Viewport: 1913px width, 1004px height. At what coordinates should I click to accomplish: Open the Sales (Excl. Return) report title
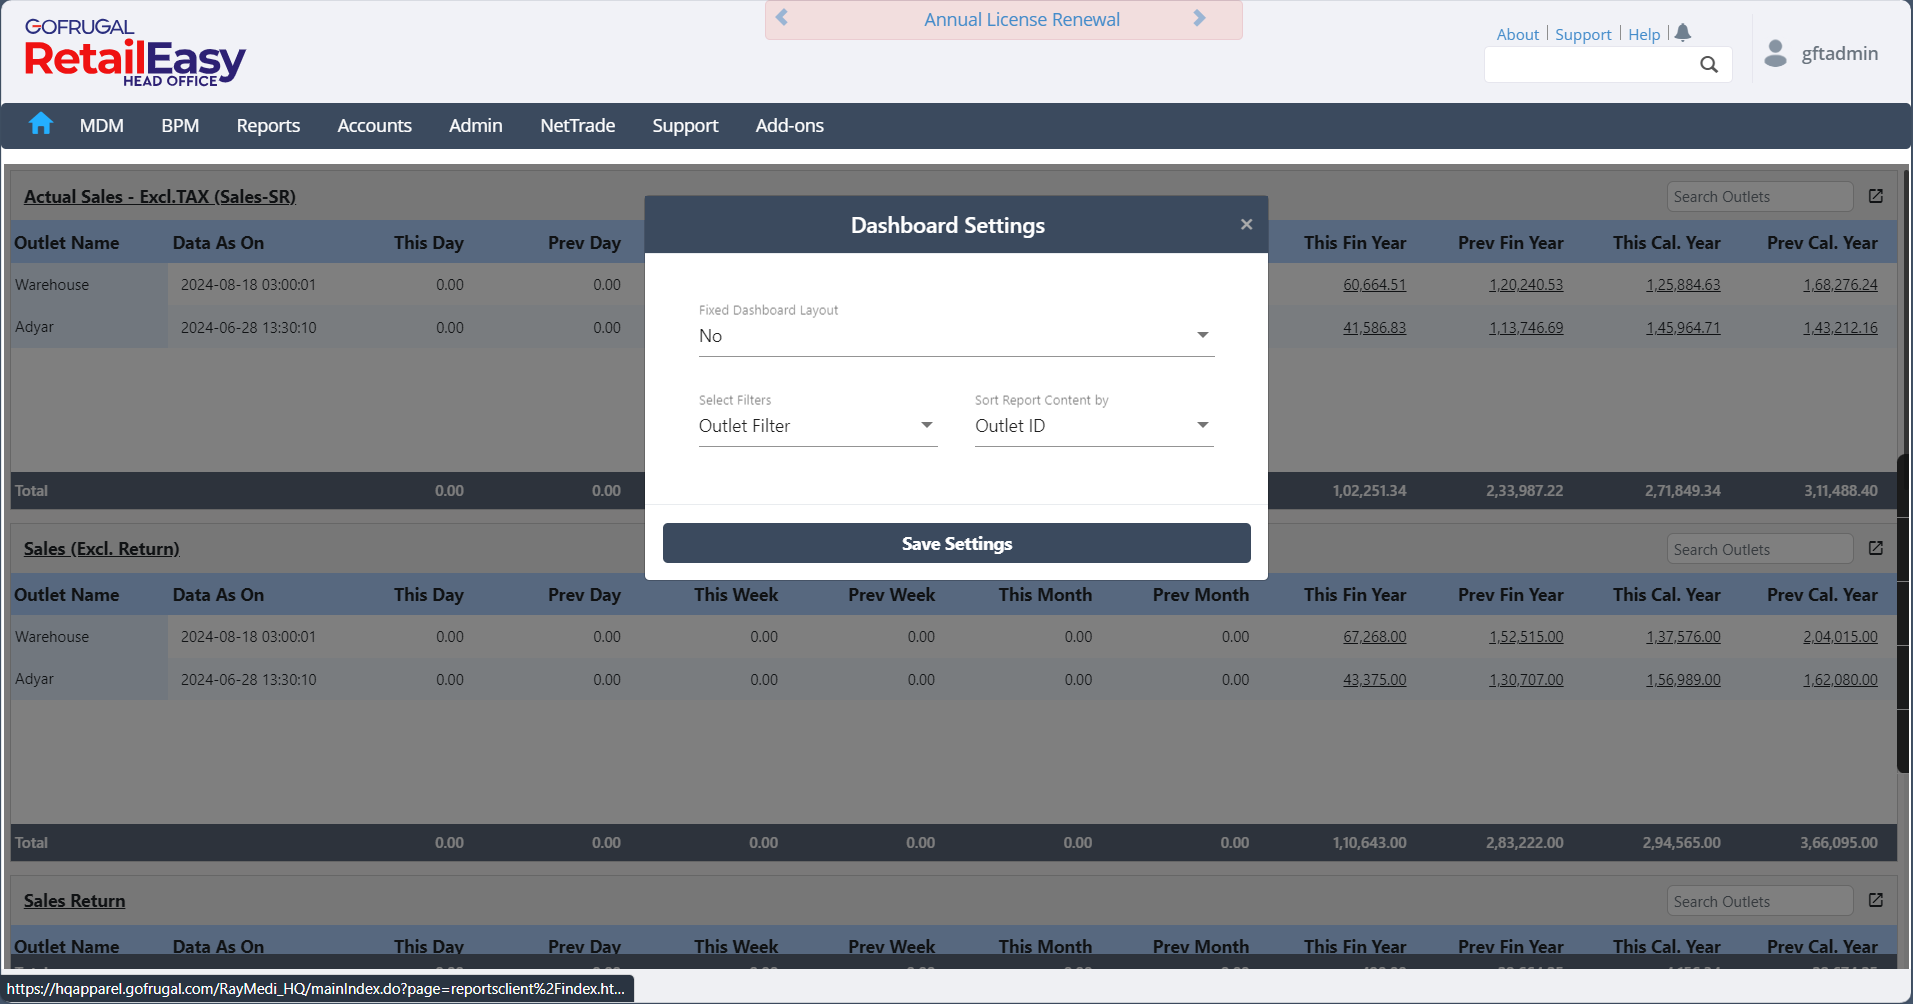pyautogui.click(x=102, y=549)
